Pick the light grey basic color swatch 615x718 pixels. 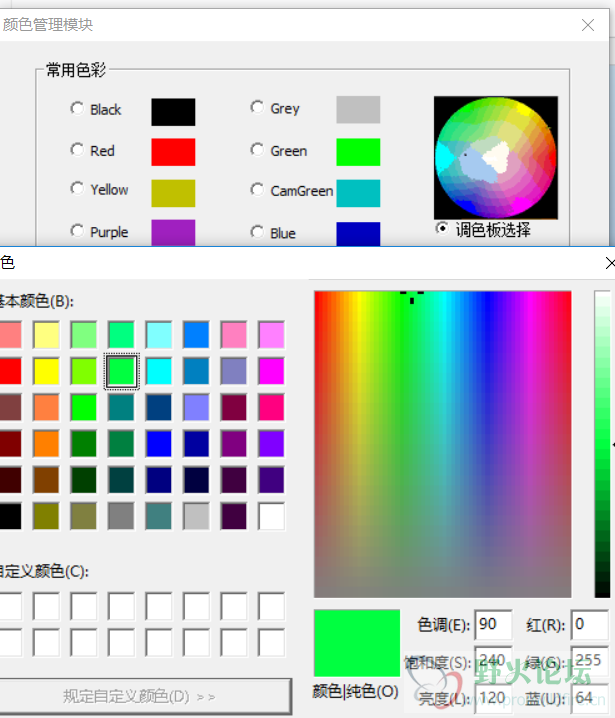tap(196, 517)
